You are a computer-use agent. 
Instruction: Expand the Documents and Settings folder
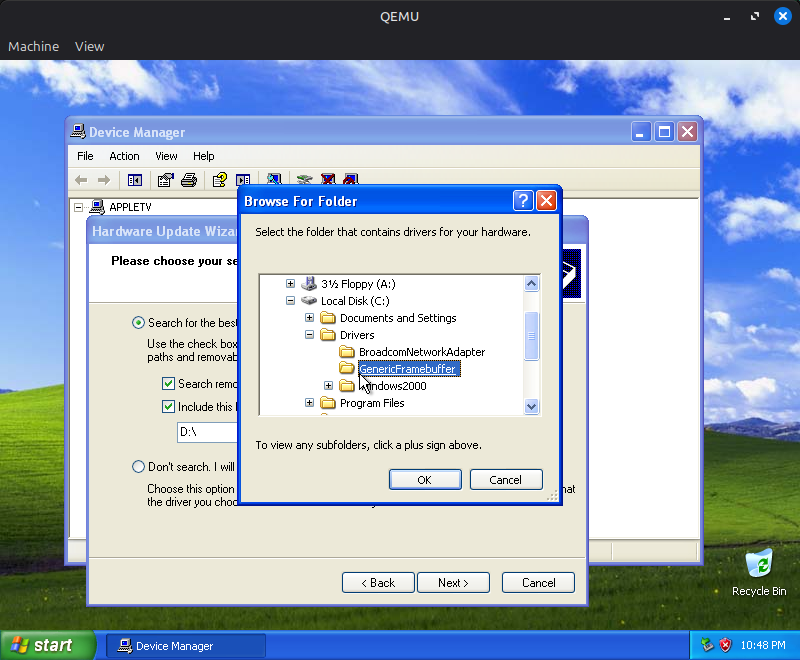(x=311, y=317)
